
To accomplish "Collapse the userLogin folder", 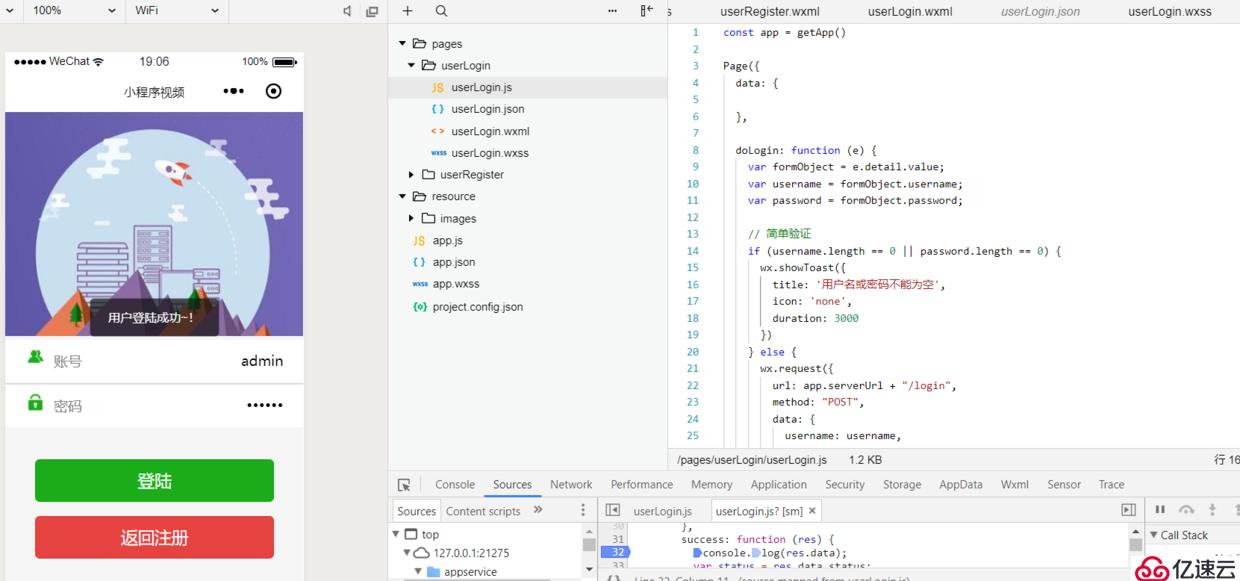I will [x=412, y=66].
